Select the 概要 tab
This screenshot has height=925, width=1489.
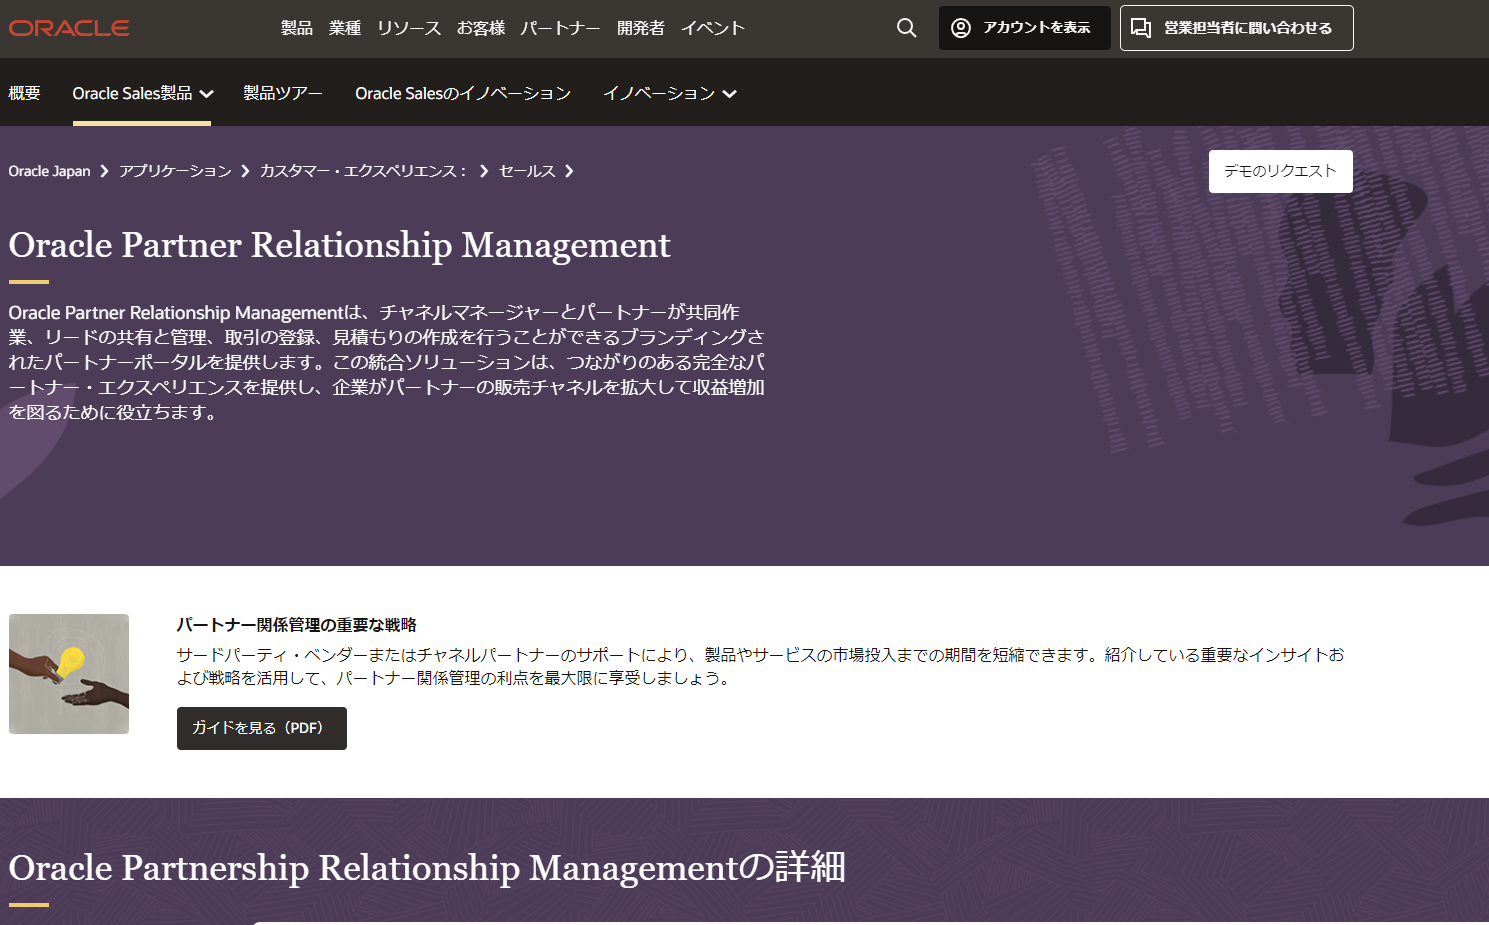coord(25,93)
